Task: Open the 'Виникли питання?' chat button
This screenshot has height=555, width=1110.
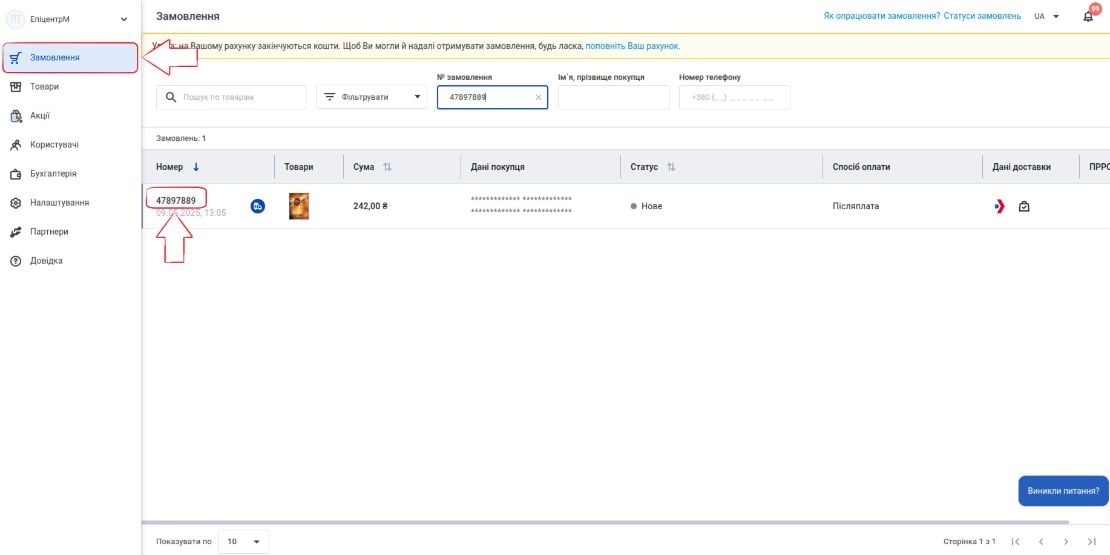Action: pos(1063,491)
